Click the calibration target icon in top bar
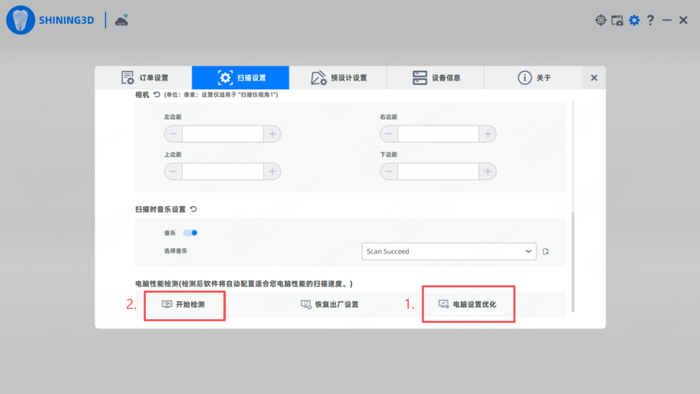Image resolution: width=700 pixels, height=394 pixels. [600, 20]
